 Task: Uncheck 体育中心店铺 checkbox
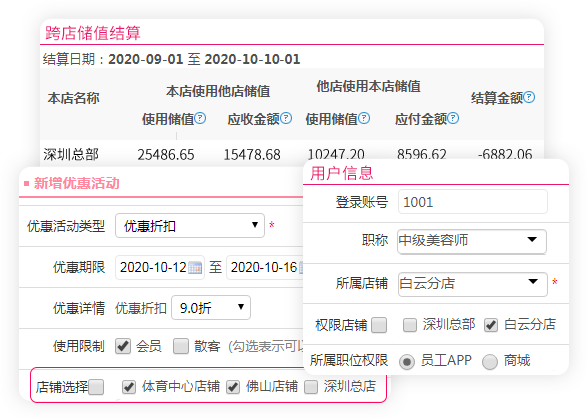tap(129, 387)
